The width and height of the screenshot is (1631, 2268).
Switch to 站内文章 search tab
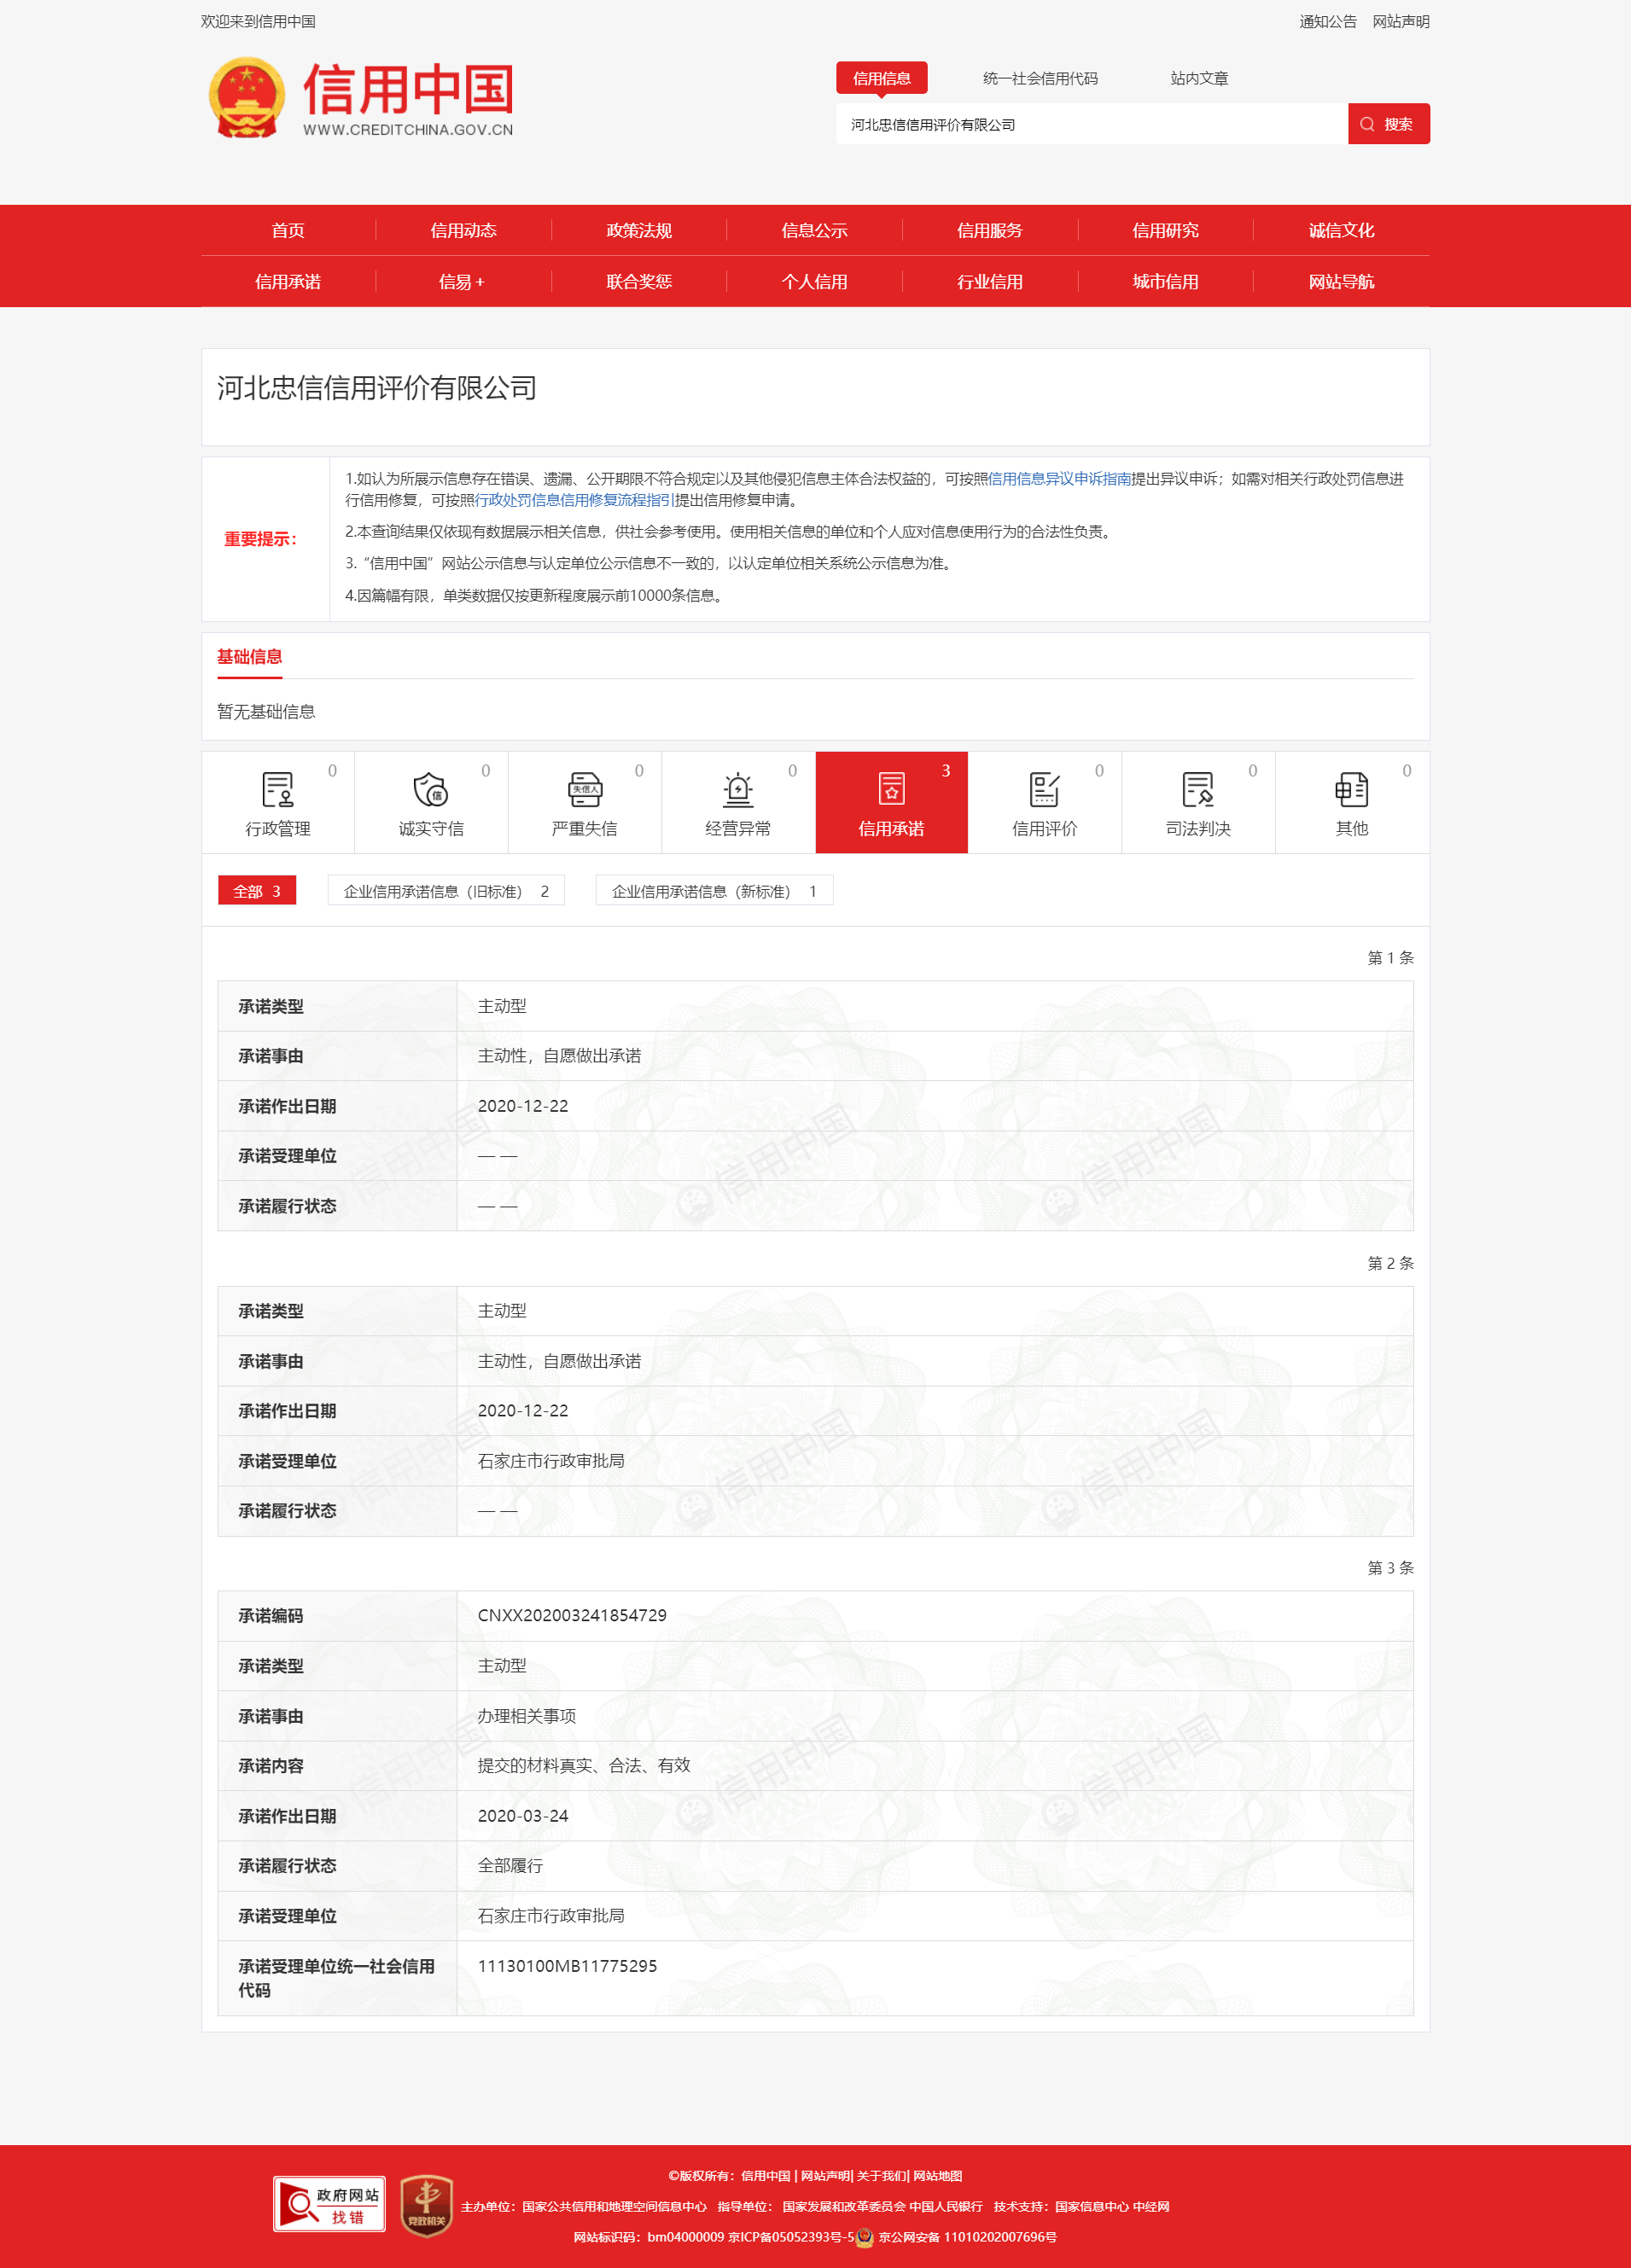(x=1199, y=78)
